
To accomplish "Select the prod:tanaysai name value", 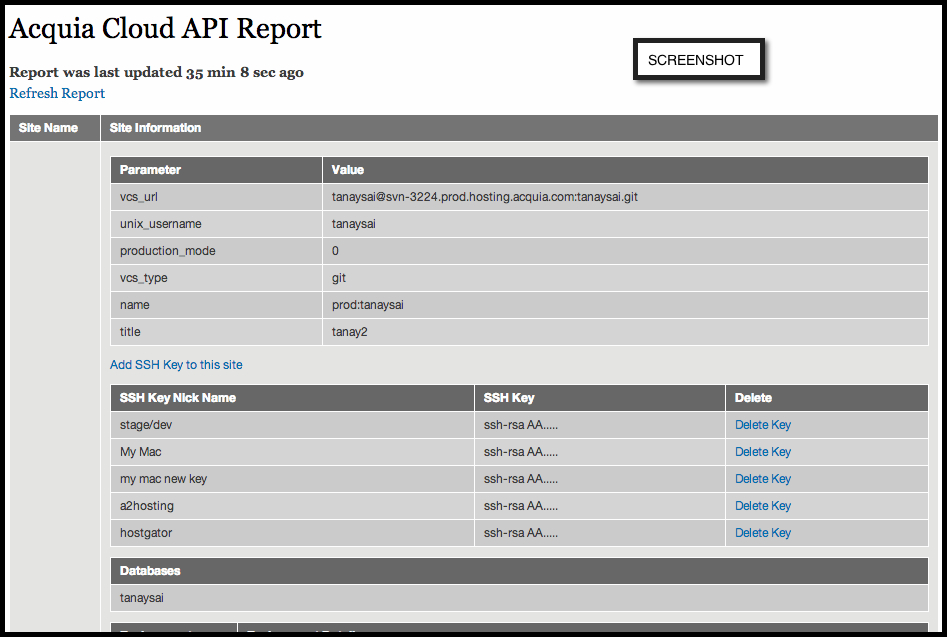I will pyautogui.click(x=367, y=305).
